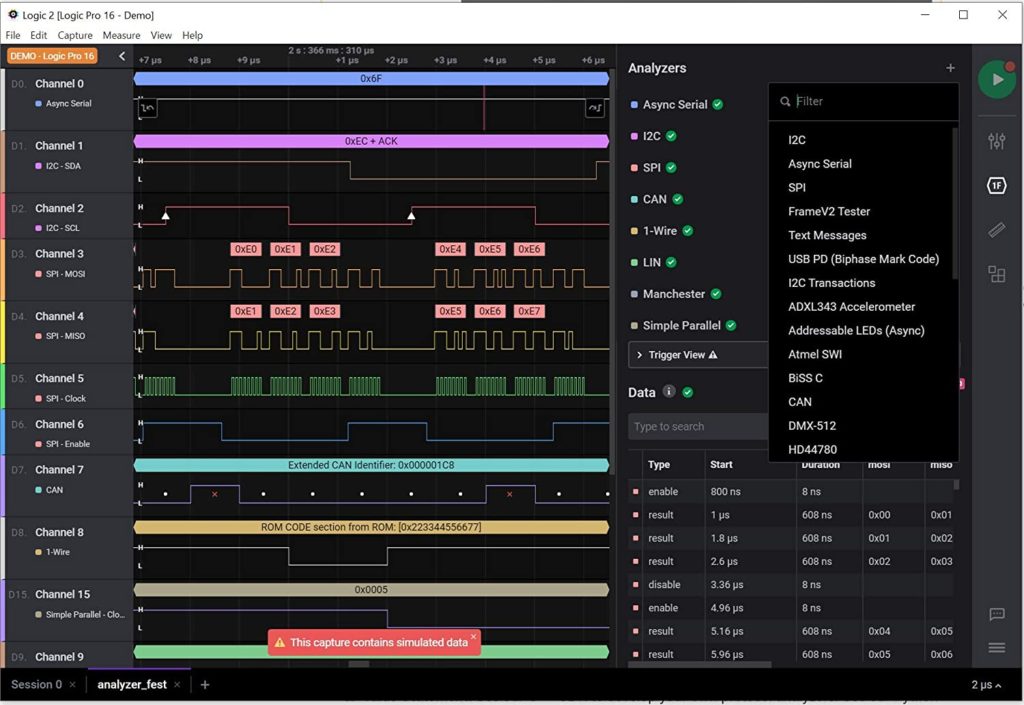Screen dimensions: 1024x705
Task: Close the analyzer_fest tab
Action: click(177, 685)
